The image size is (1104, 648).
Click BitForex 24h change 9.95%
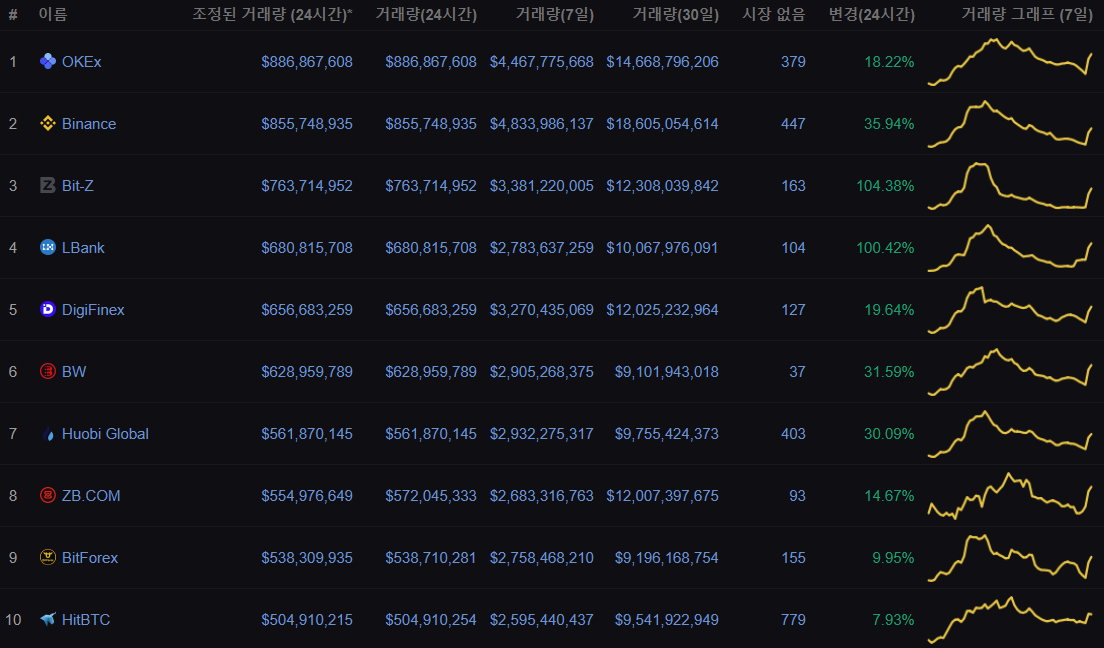(x=893, y=558)
